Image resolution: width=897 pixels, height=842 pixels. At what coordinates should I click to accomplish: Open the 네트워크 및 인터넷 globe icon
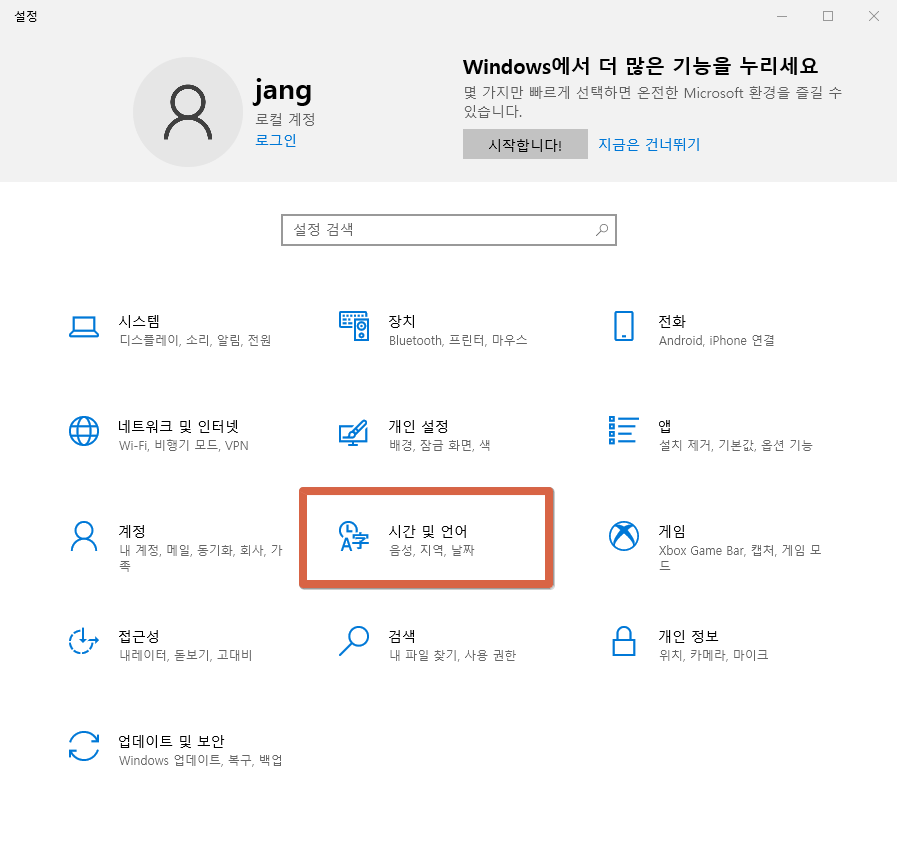click(84, 431)
